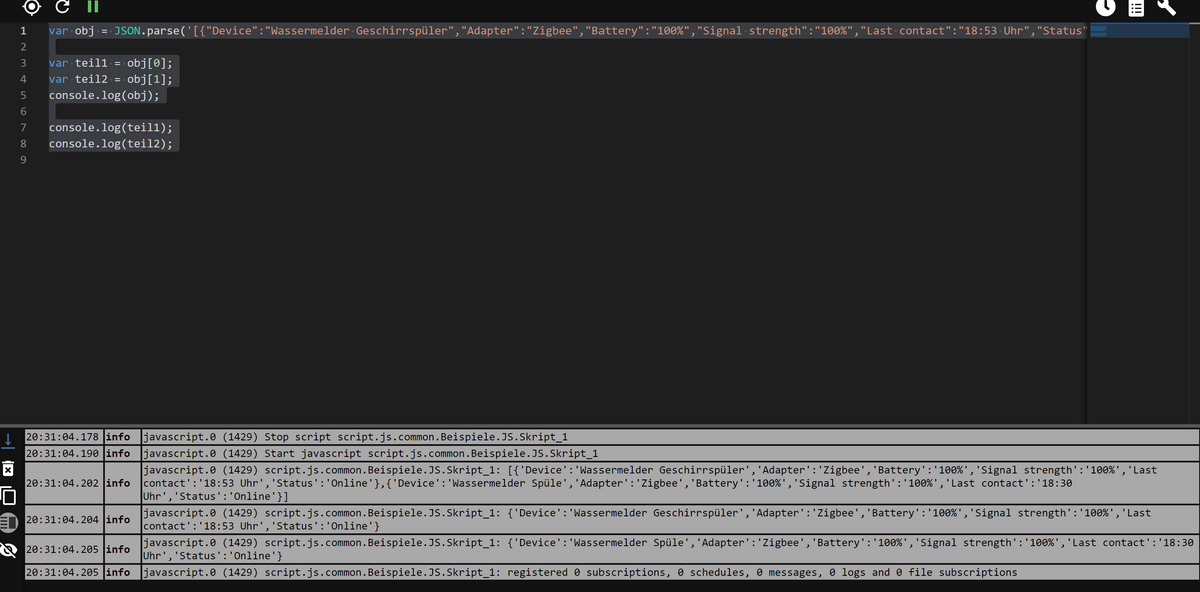Click the log row showing the full array output
This screenshot has height=592, width=1200.
click(x=670, y=483)
